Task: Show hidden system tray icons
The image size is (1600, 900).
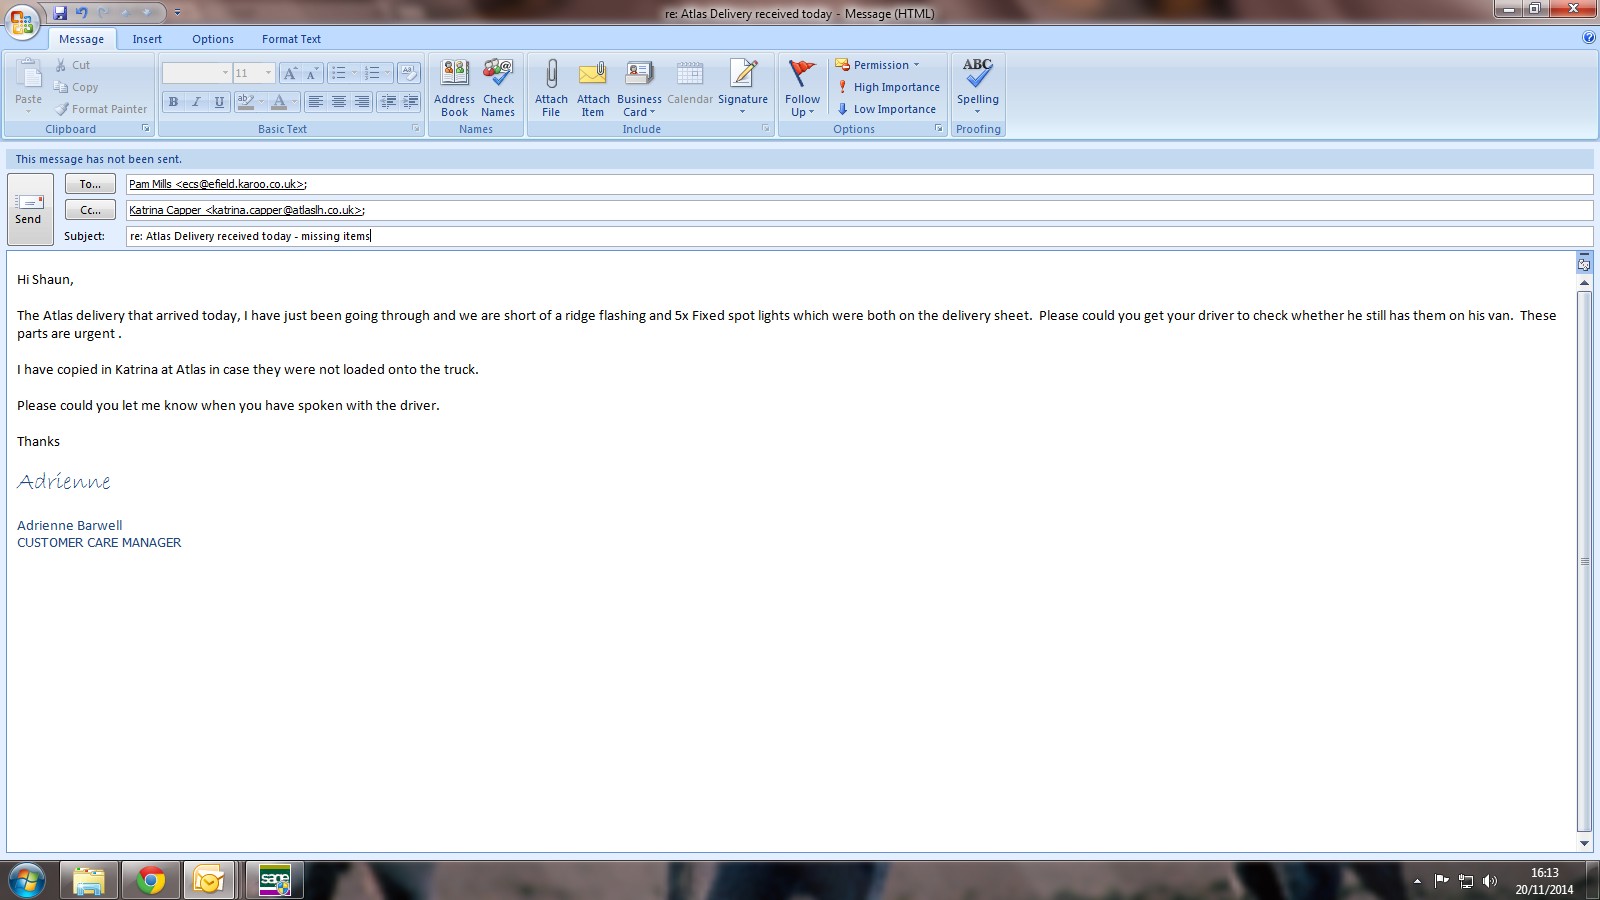Action: [1417, 881]
